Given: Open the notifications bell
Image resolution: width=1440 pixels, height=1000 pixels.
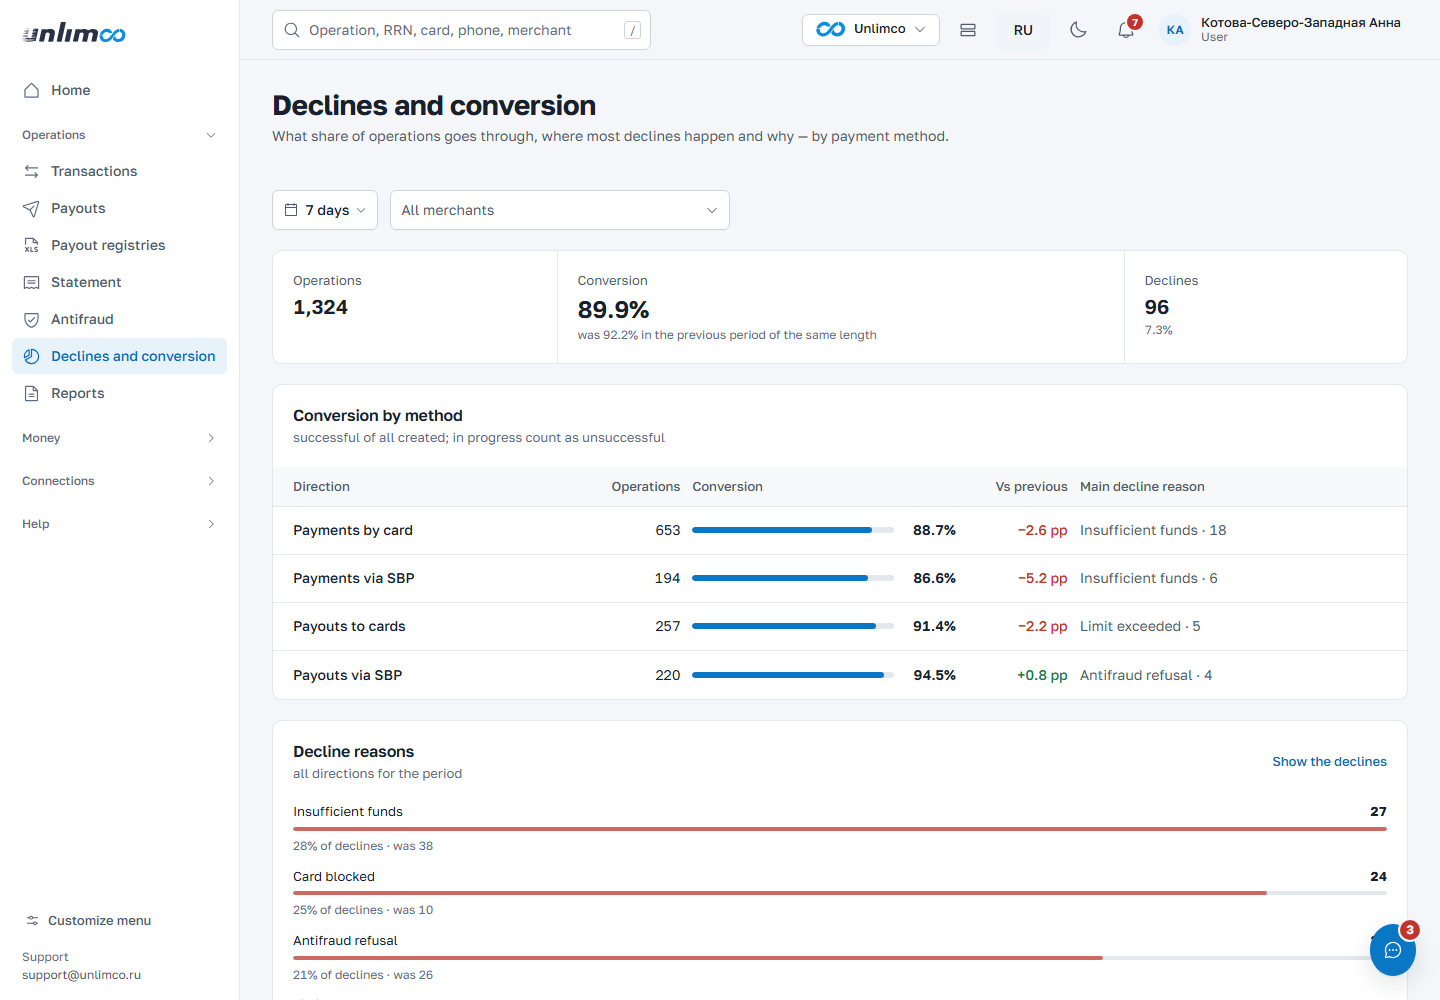Looking at the screenshot, I should 1126,30.
